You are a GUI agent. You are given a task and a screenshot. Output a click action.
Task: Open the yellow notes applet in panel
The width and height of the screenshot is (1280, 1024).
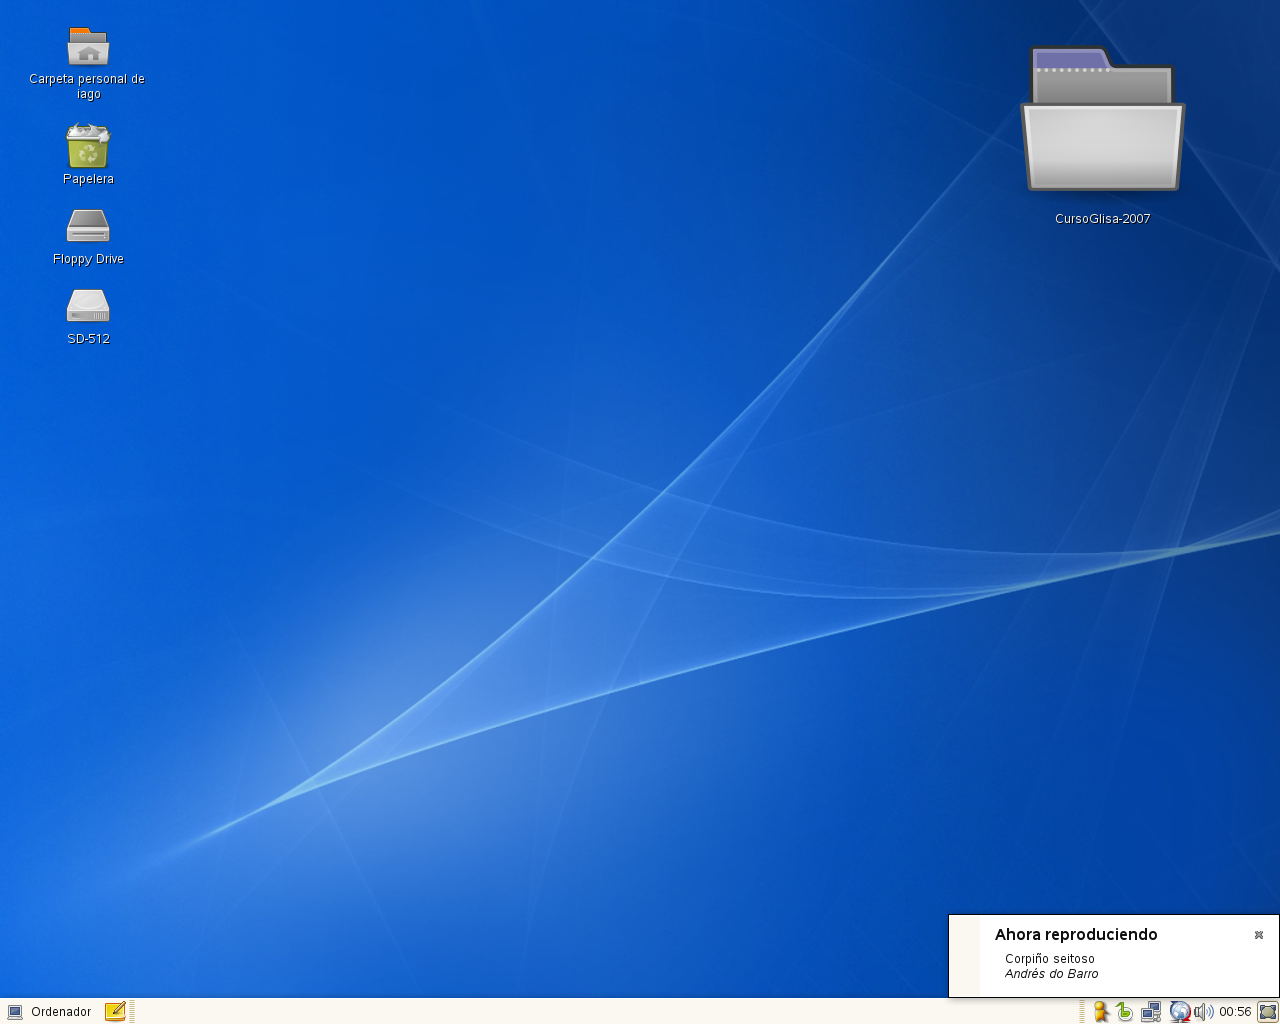pyautogui.click(x=115, y=1012)
